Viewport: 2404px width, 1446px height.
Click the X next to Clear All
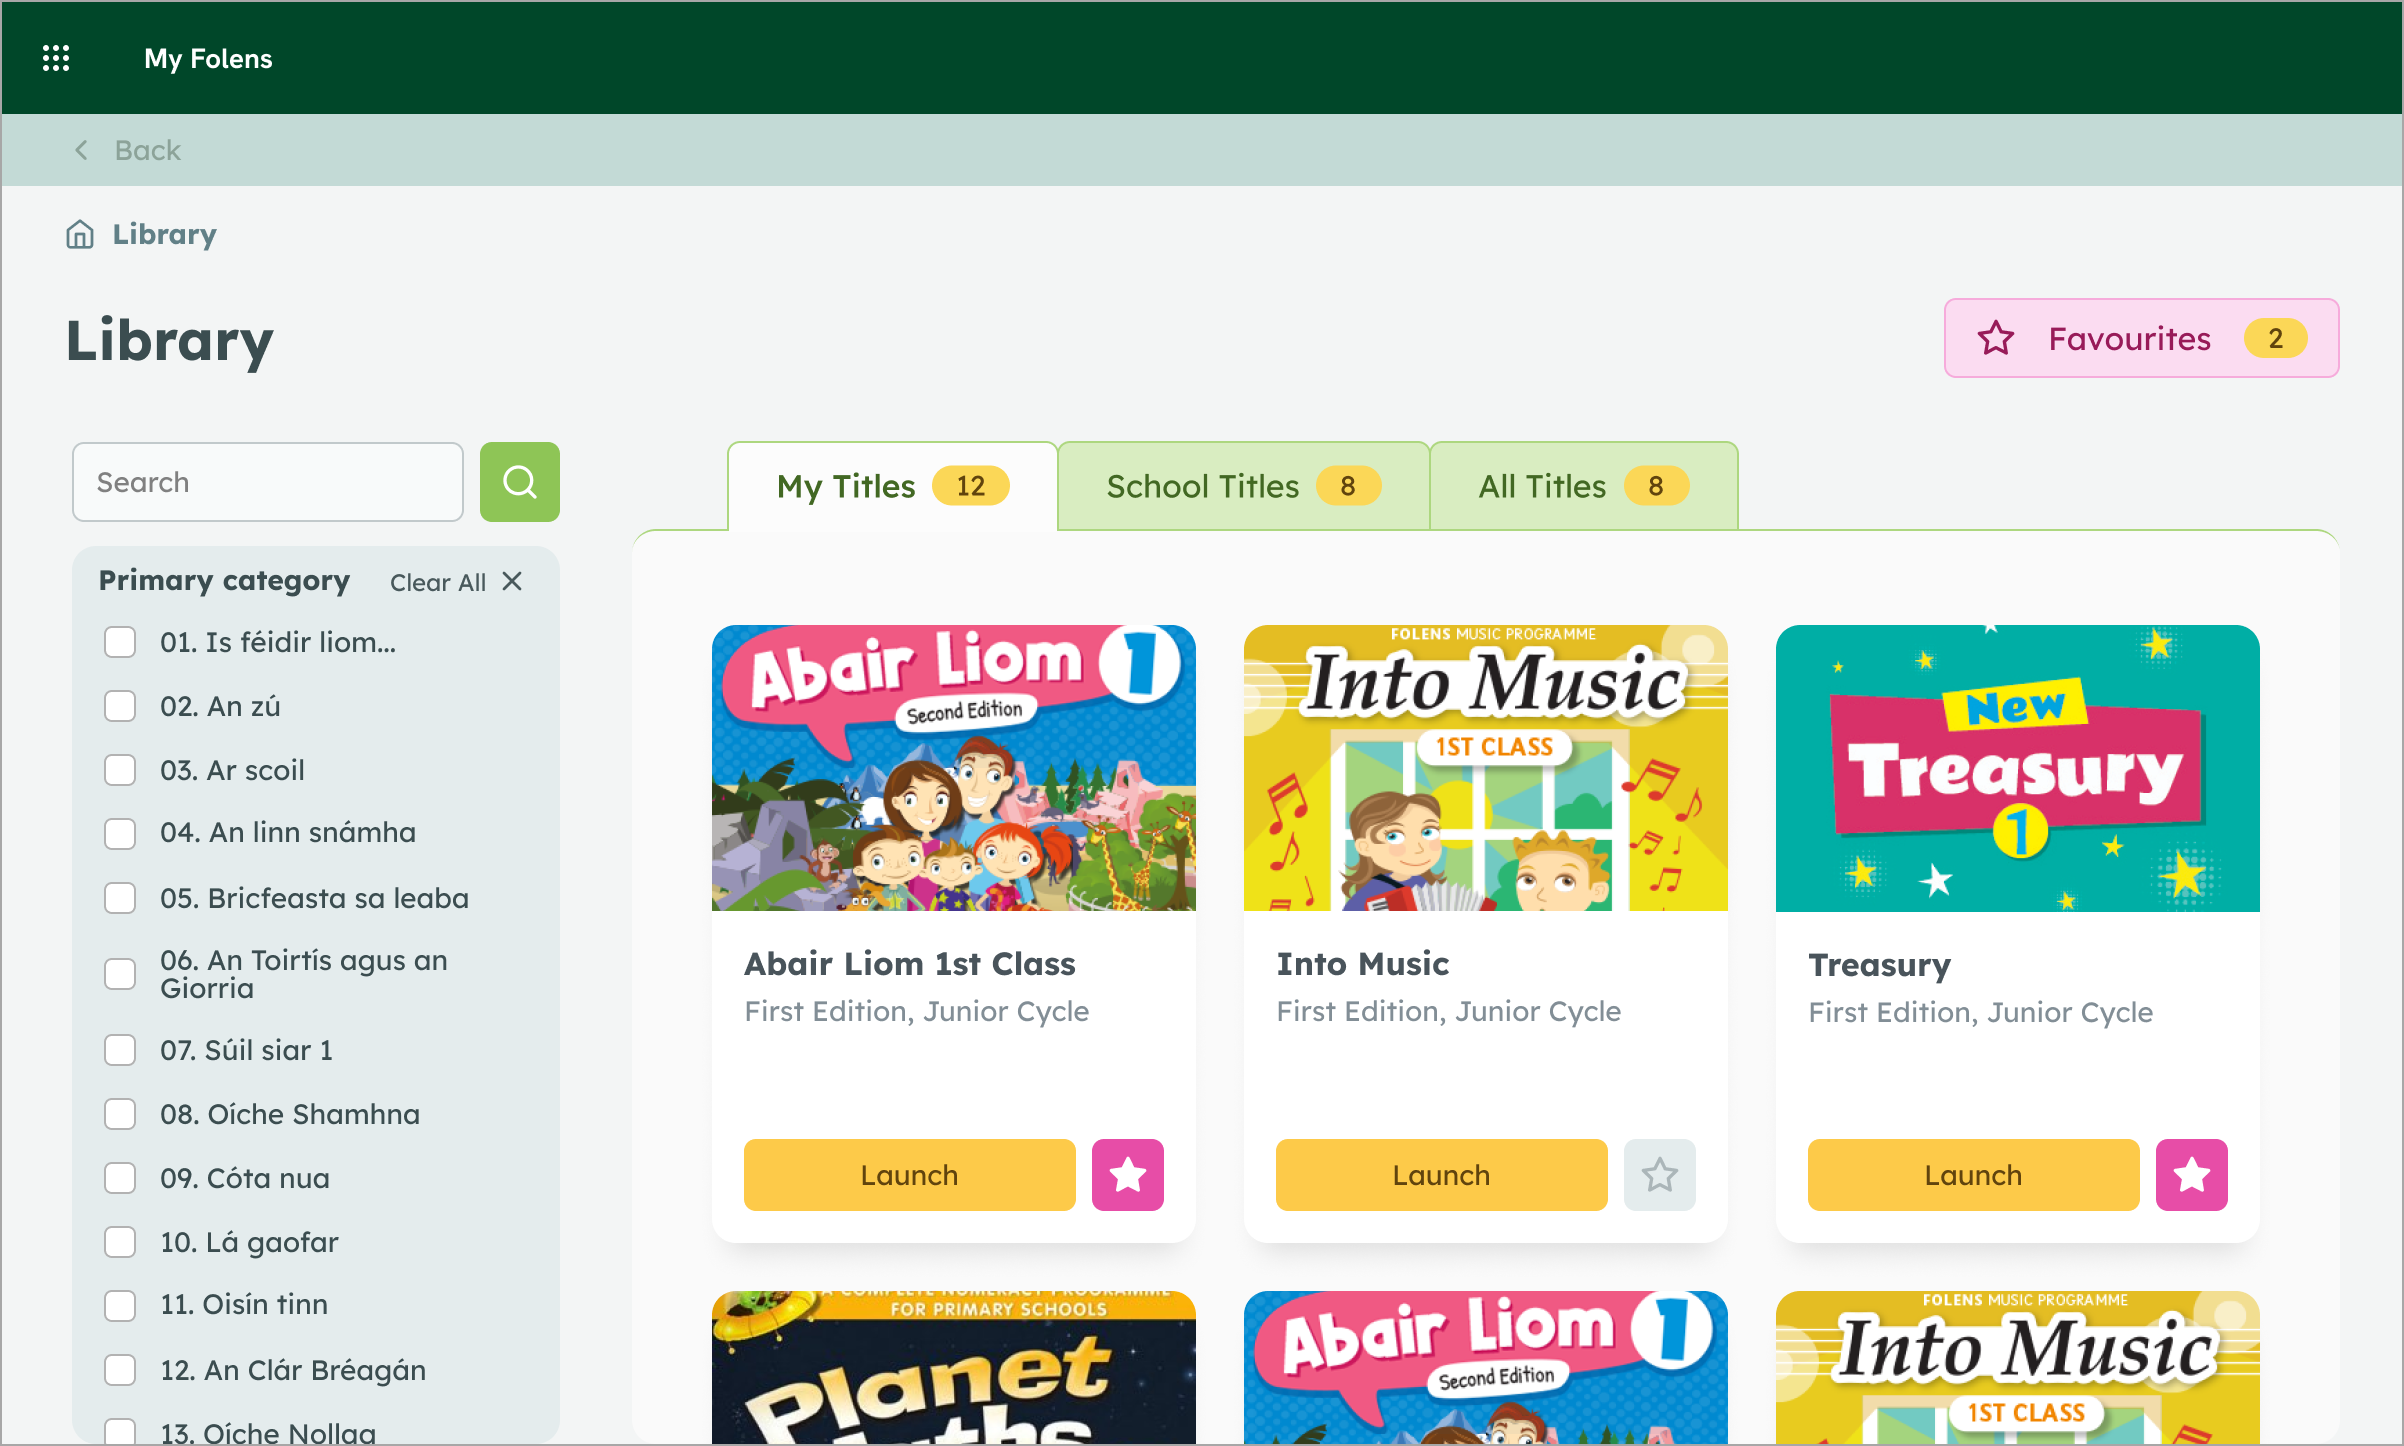[x=512, y=582]
